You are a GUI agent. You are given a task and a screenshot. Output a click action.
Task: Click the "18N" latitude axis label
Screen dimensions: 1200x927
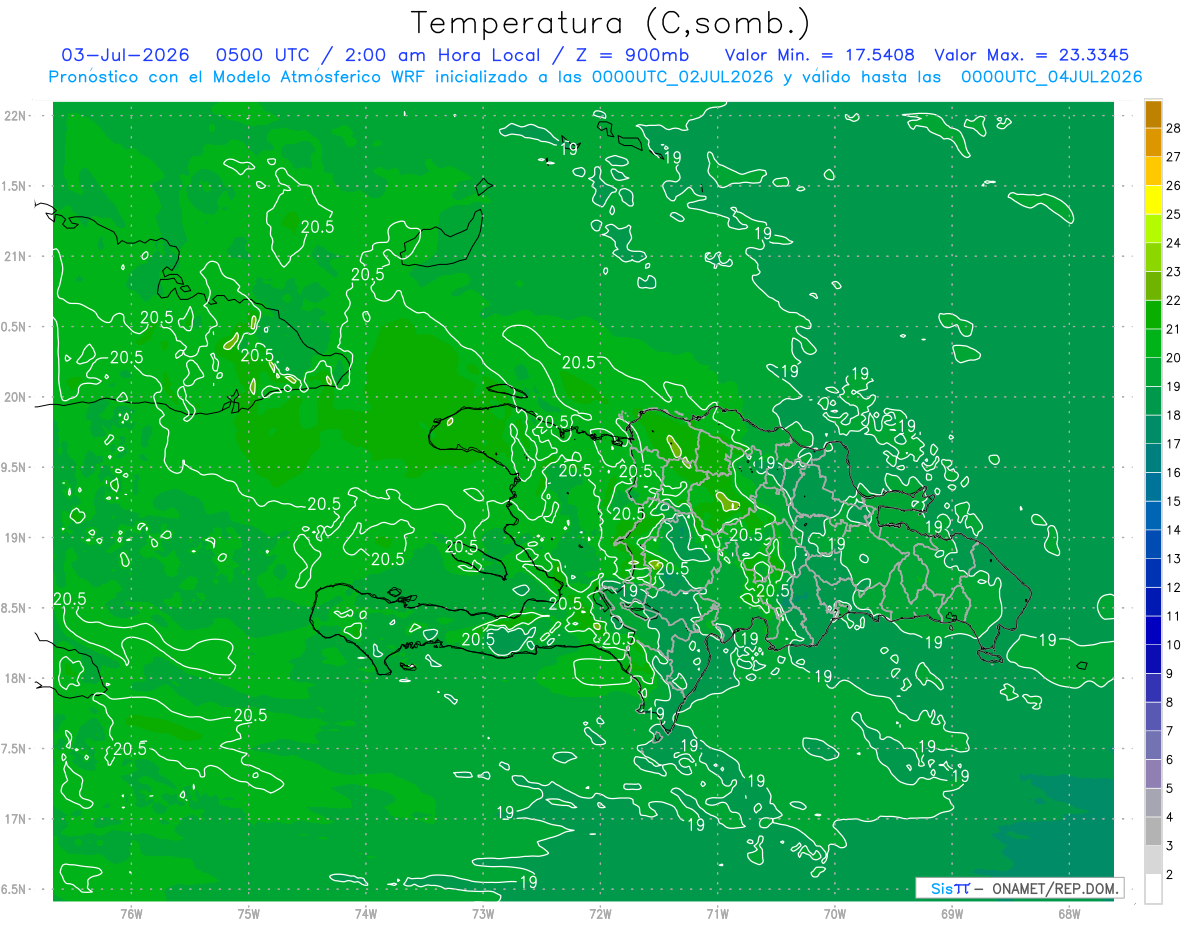click(x=15, y=678)
